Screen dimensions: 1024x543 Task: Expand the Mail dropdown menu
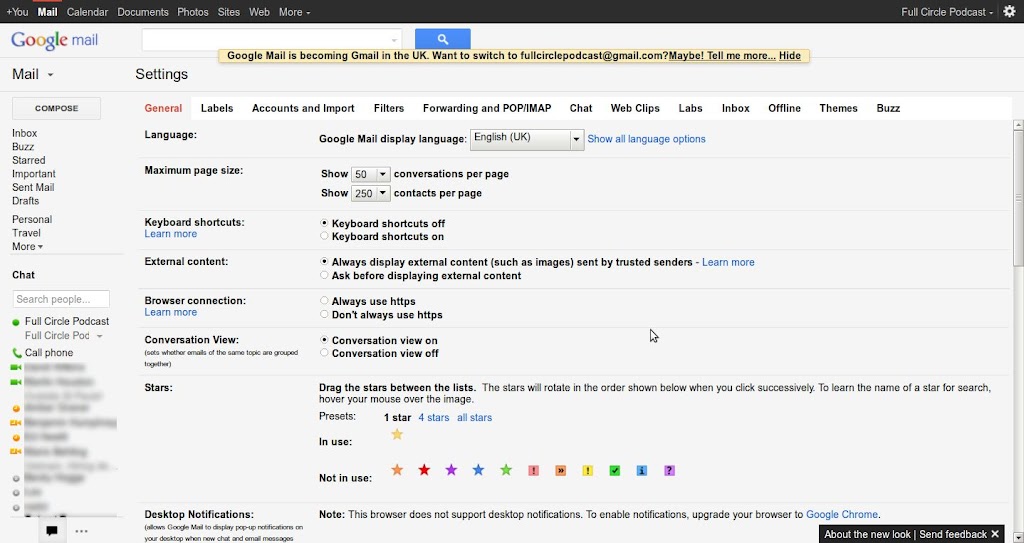coord(33,74)
